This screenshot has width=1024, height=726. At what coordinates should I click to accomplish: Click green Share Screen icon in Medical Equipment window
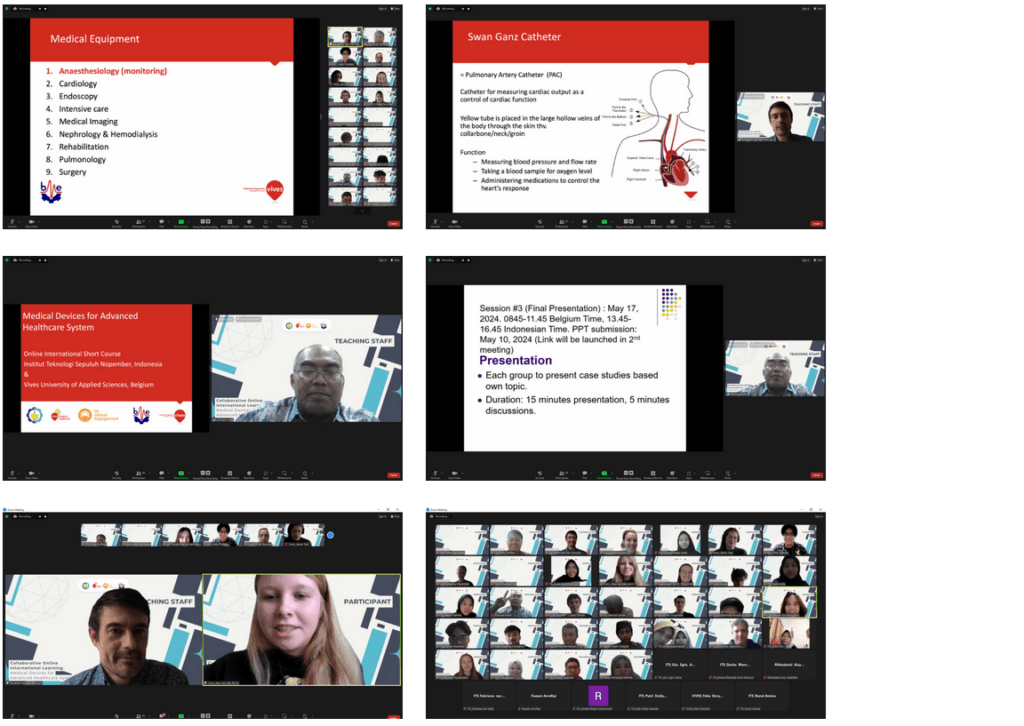pos(181,223)
